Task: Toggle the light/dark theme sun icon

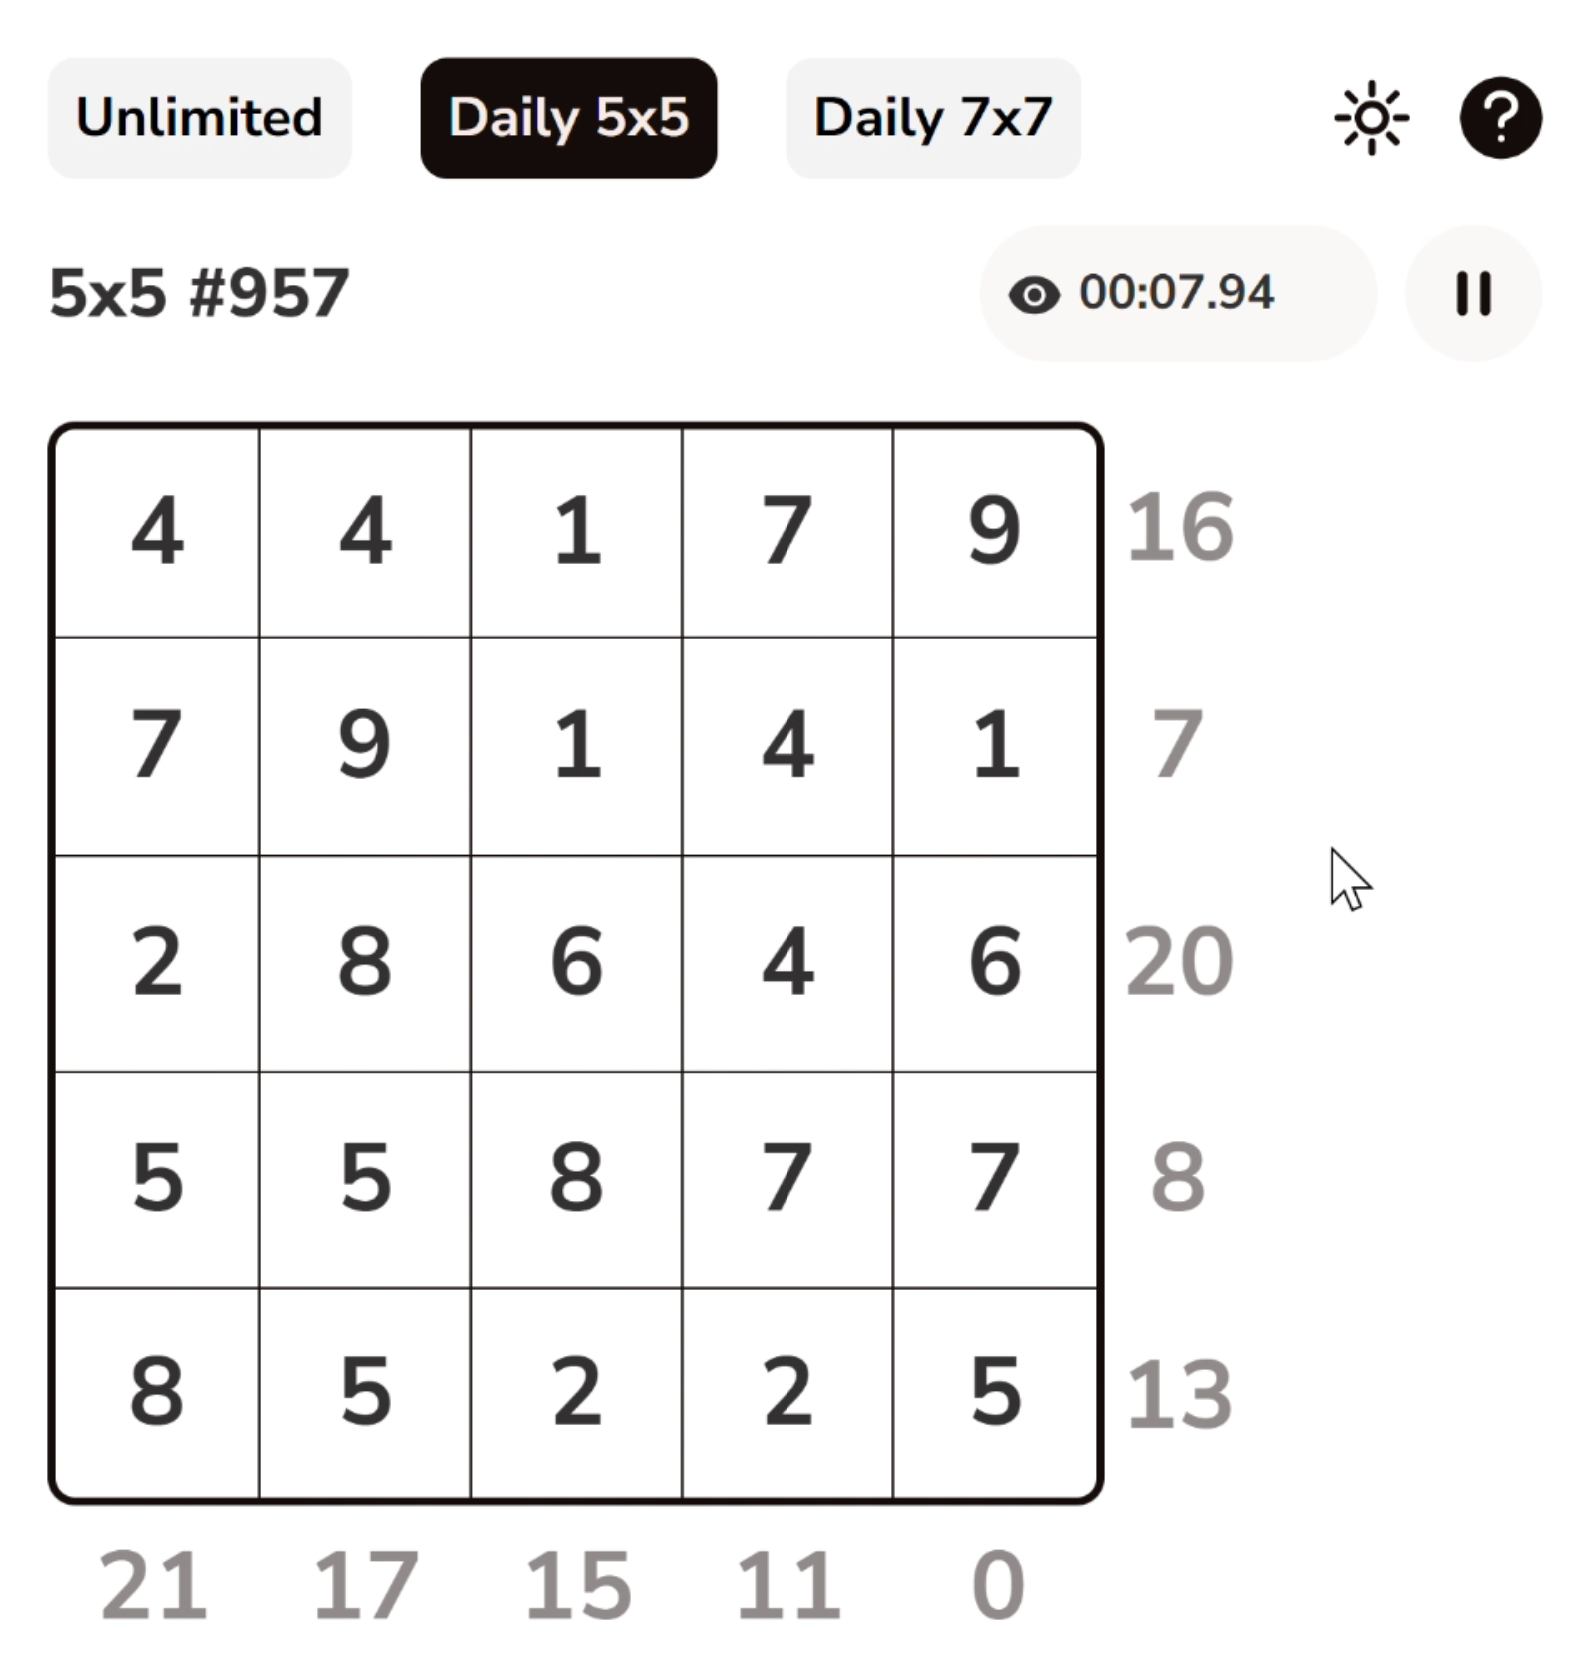Action: click(1371, 118)
